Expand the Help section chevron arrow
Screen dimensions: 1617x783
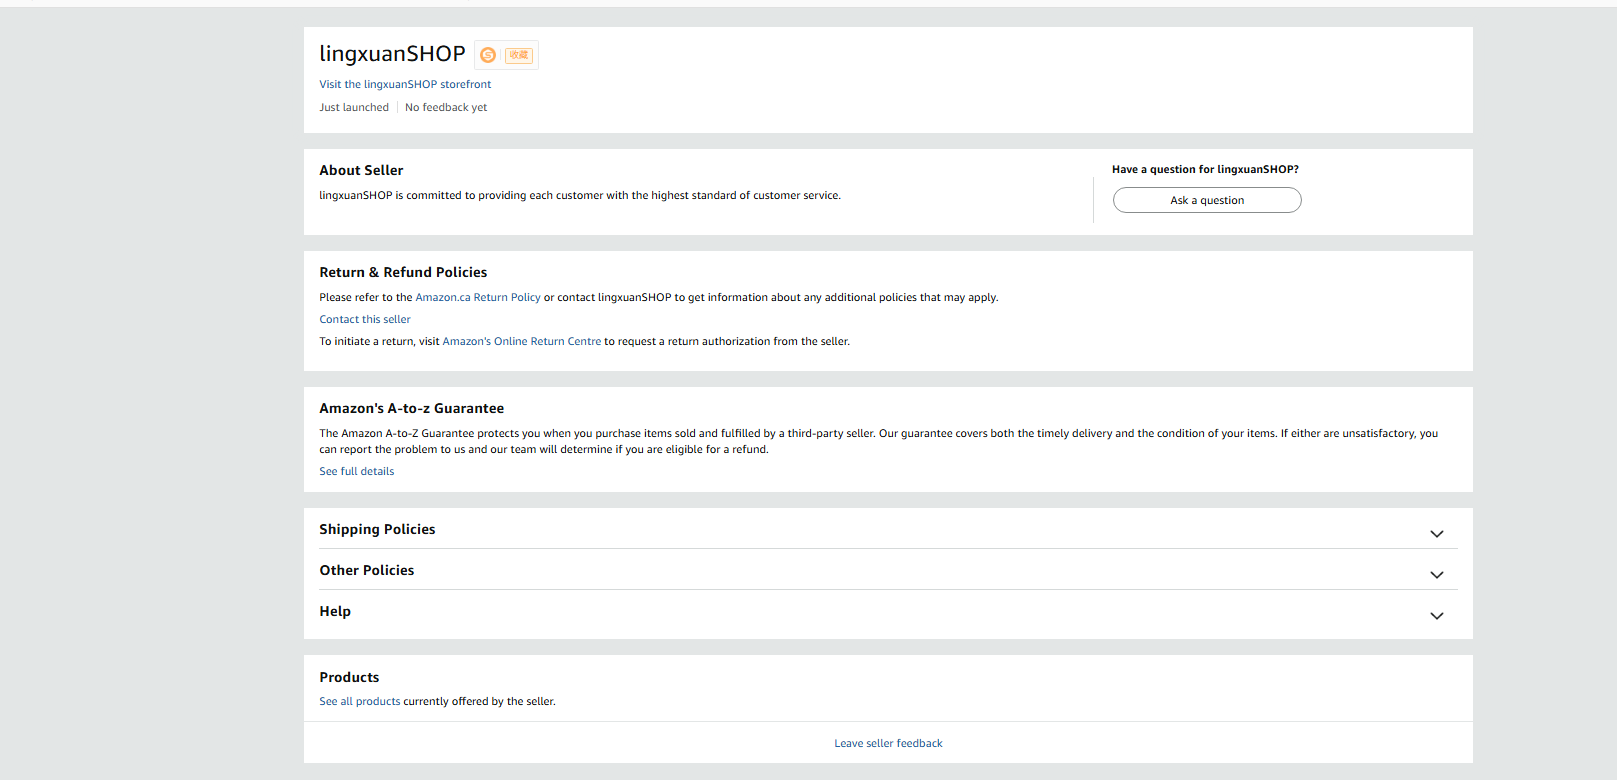pyautogui.click(x=1436, y=616)
